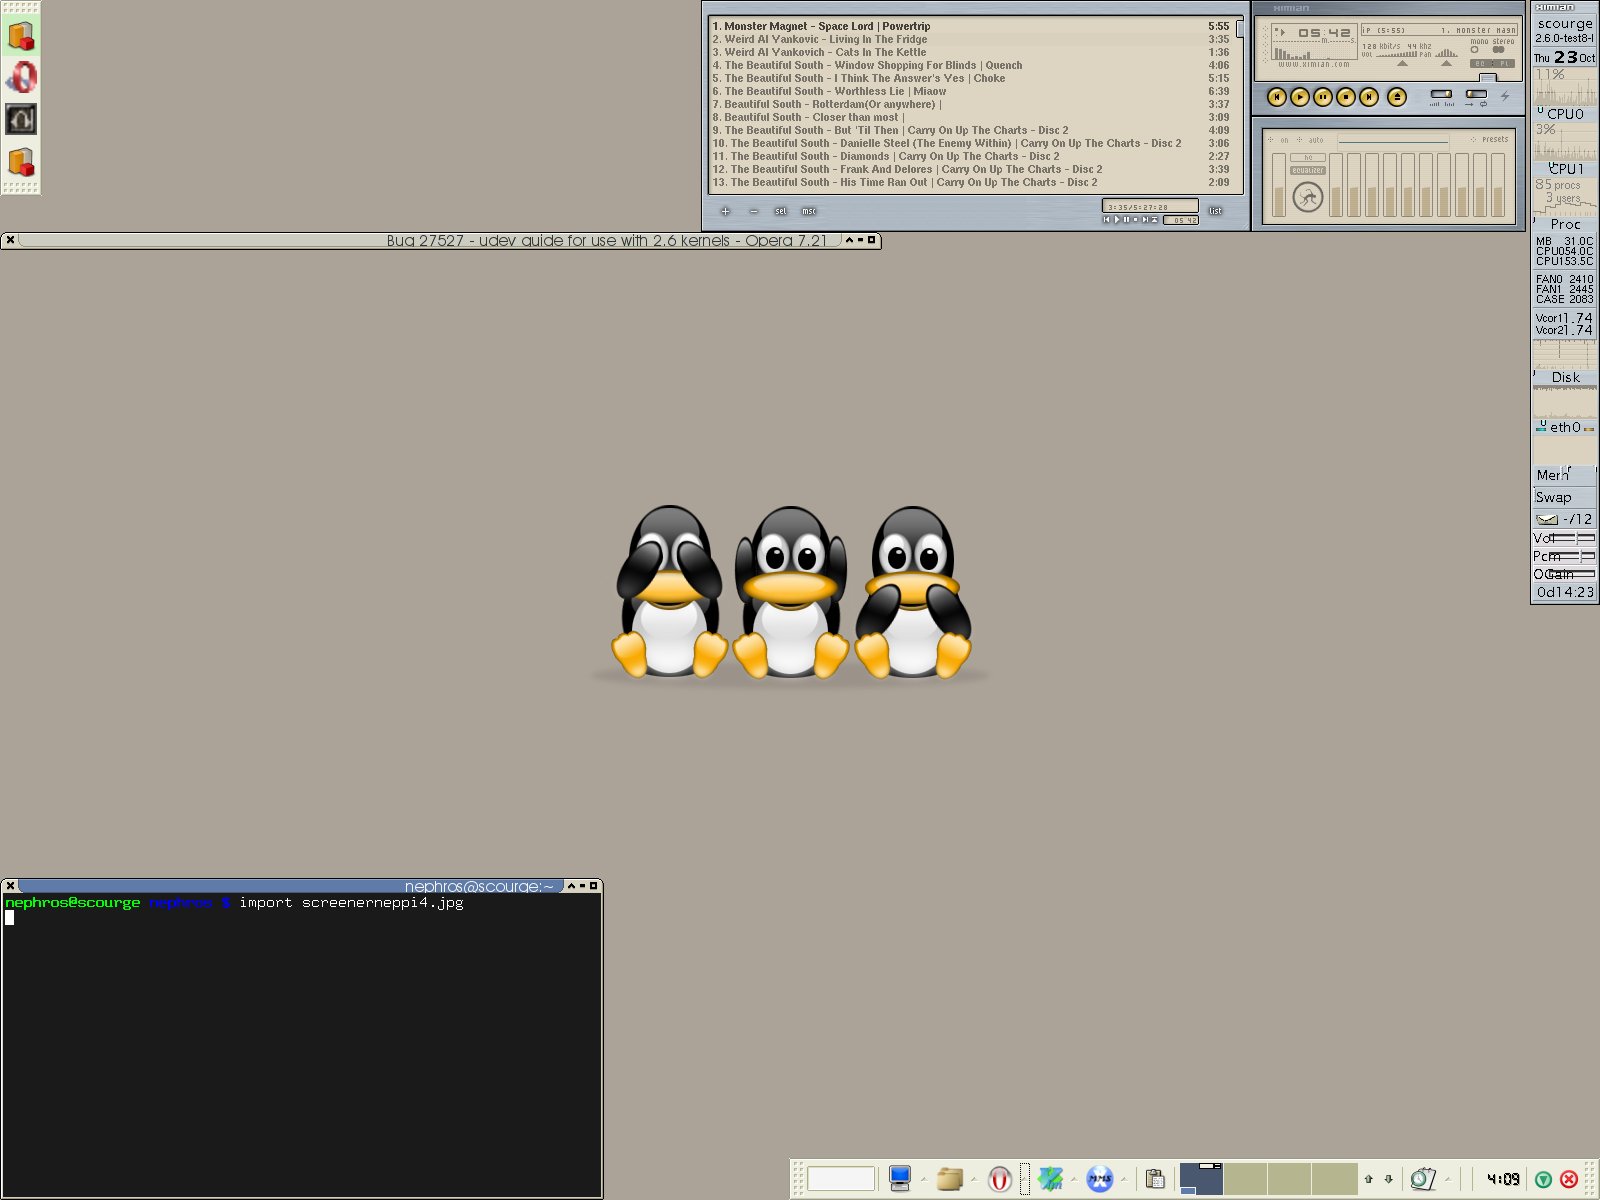Open the playlist 'list' menu

point(1215,211)
